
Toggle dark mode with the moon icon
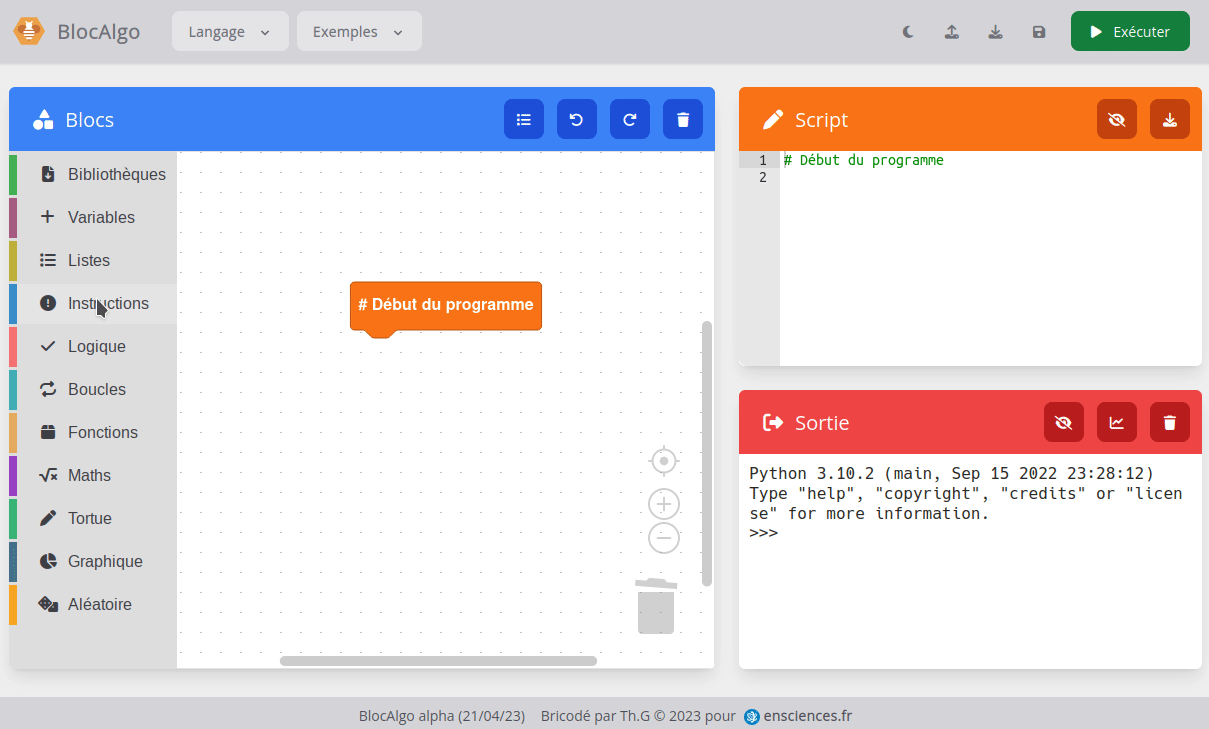tap(908, 32)
